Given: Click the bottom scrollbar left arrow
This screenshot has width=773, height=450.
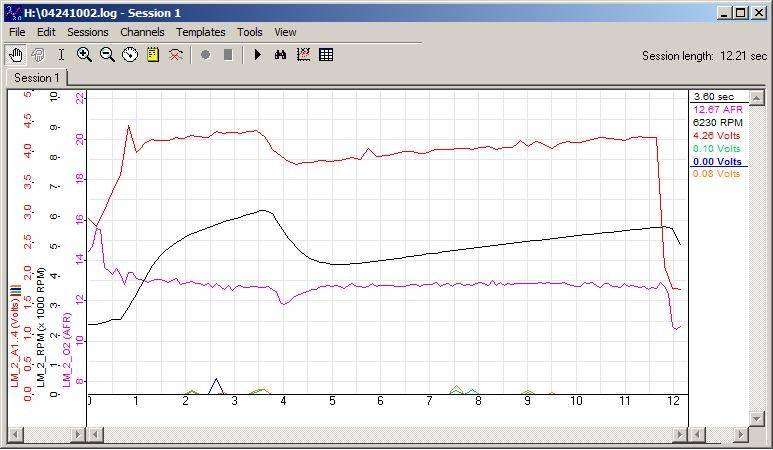Looking at the screenshot, I should tap(16, 435).
